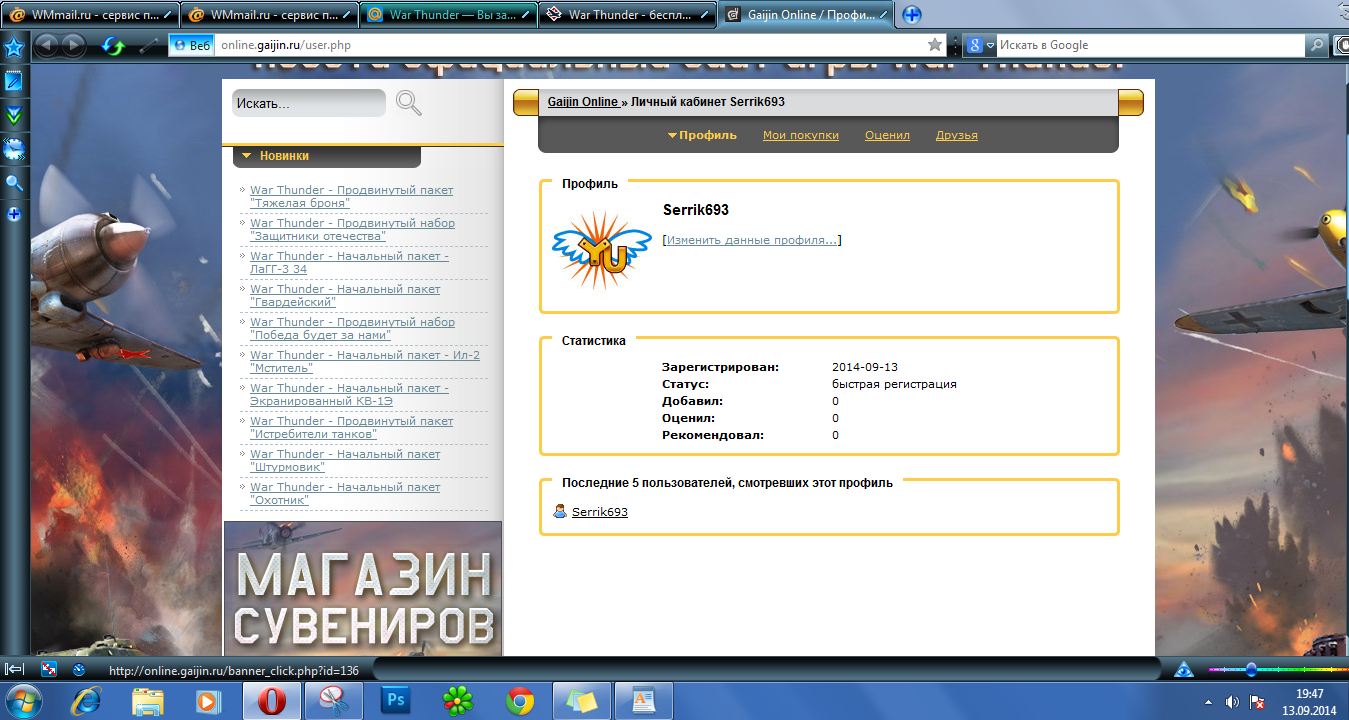Go back with the browser back arrow
This screenshot has height=720, width=1349.
pos(48,44)
